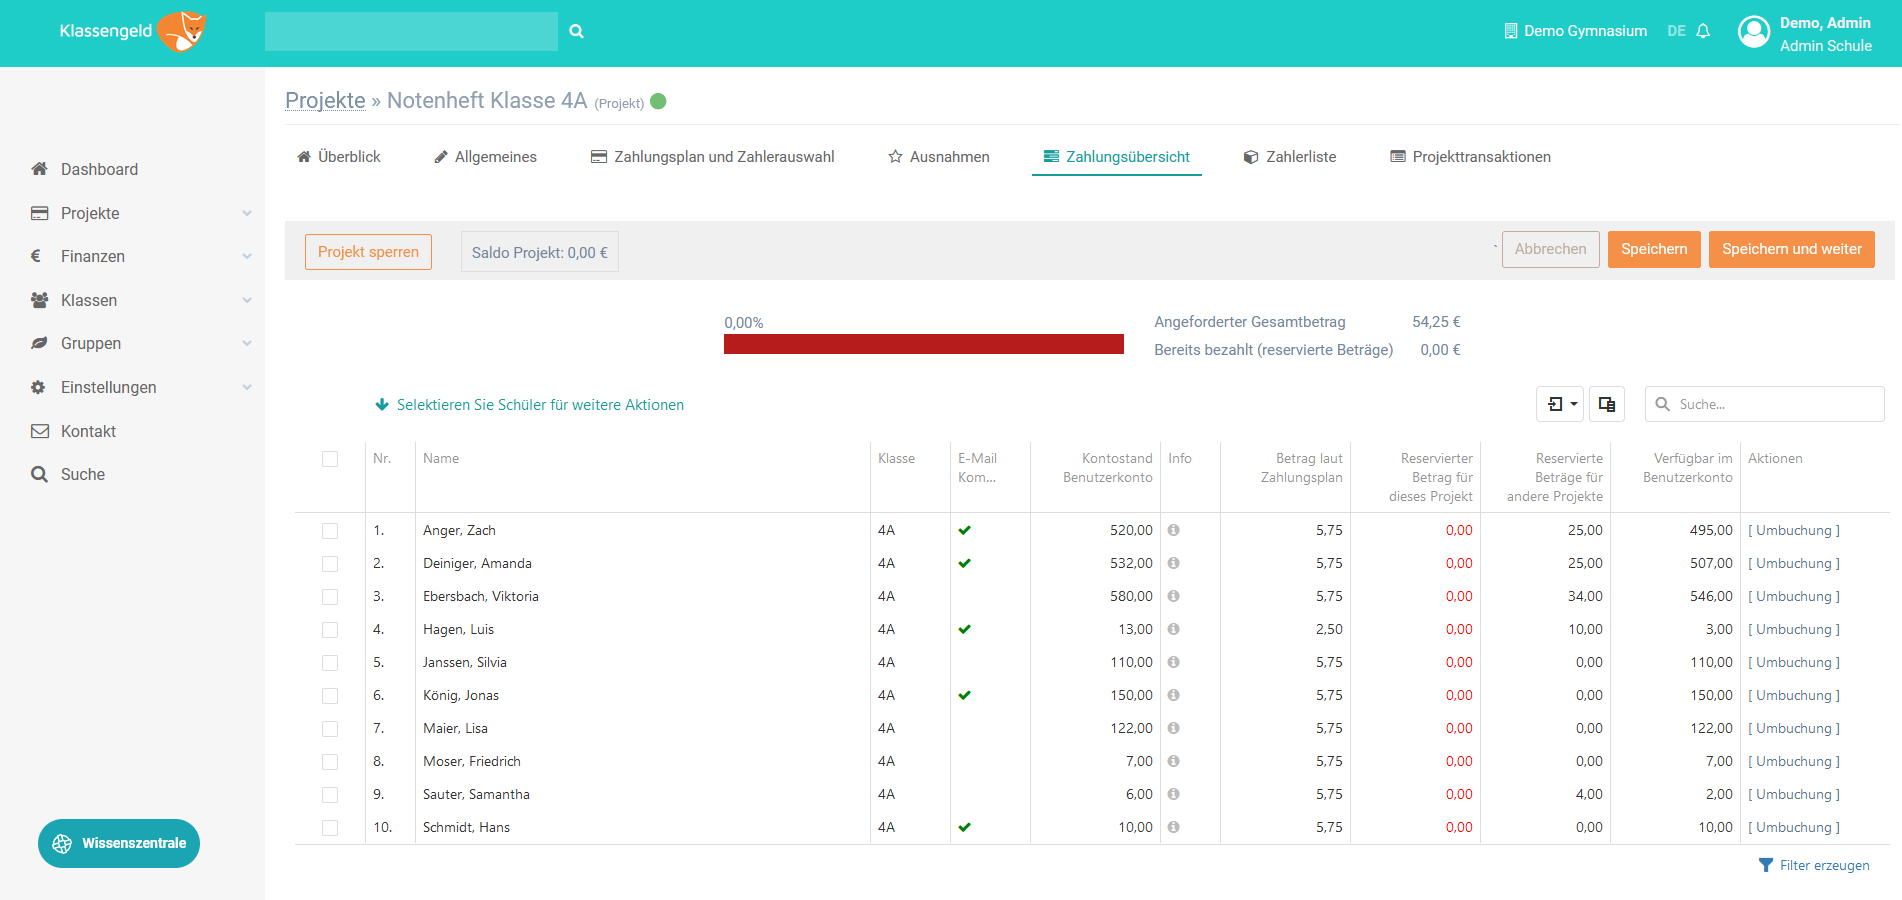This screenshot has width=1902, height=900.
Task: Open the export dropdown icon above table
Action: point(1560,404)
